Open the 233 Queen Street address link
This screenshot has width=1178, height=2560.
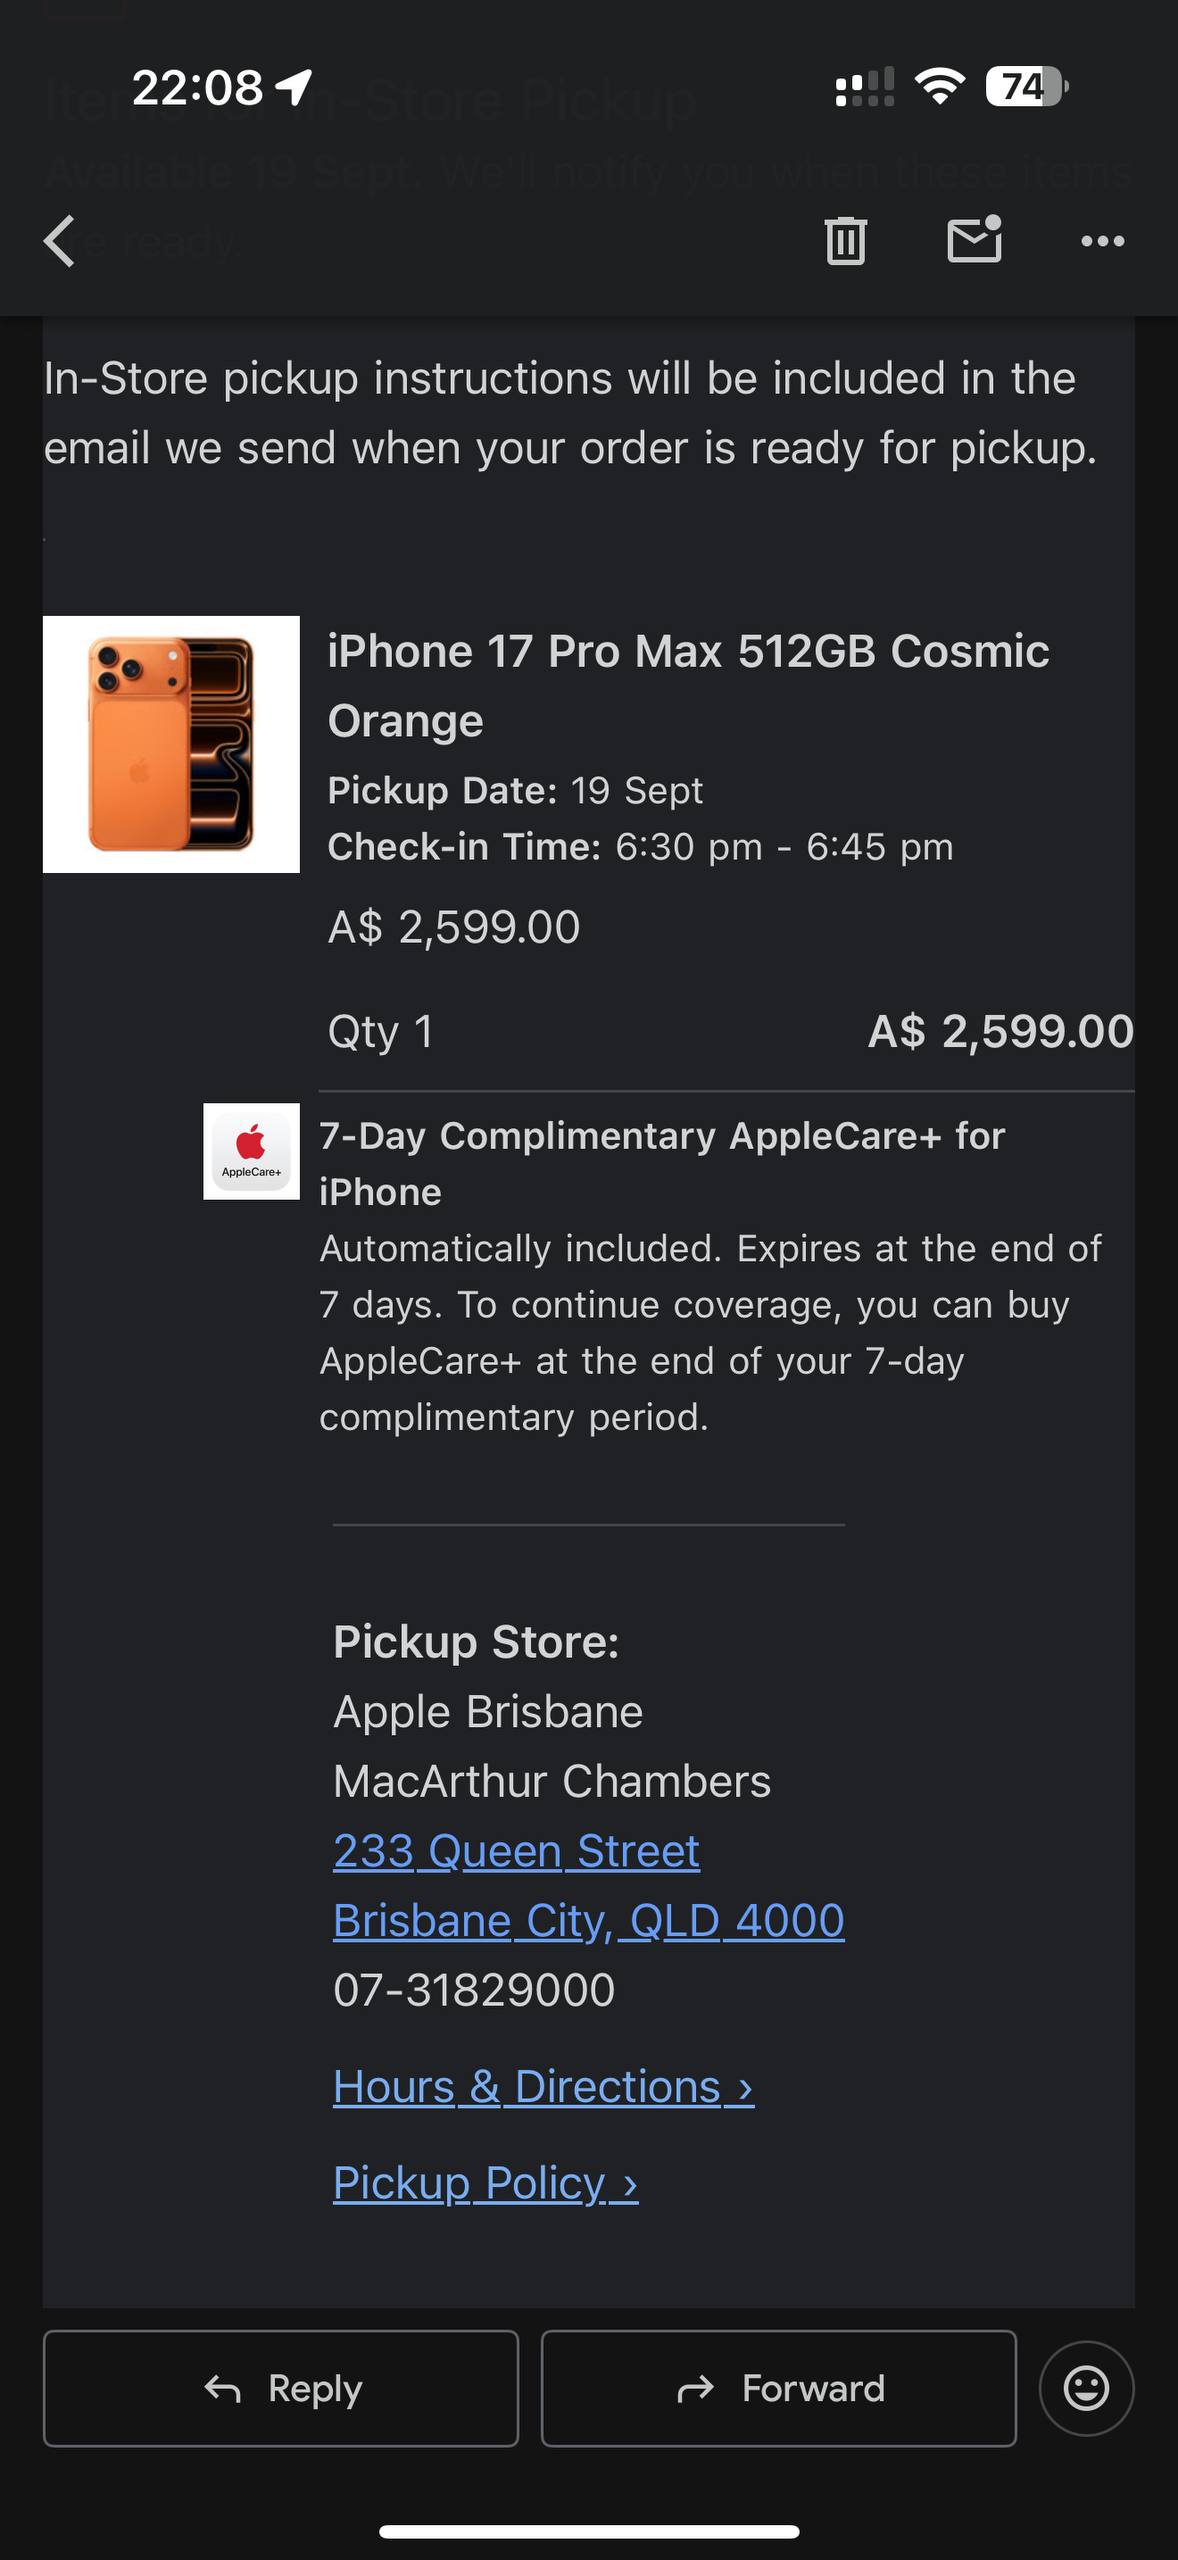(516, 1851)
